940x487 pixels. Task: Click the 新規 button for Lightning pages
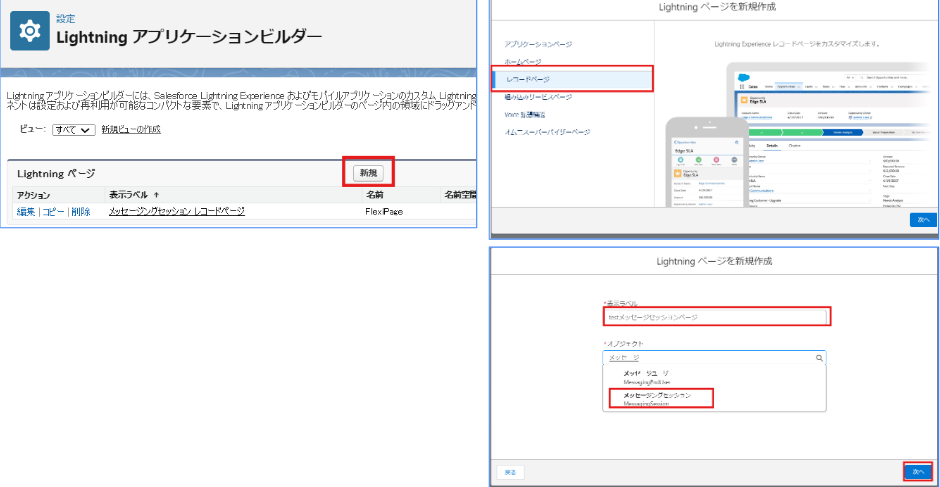(368, 173)
